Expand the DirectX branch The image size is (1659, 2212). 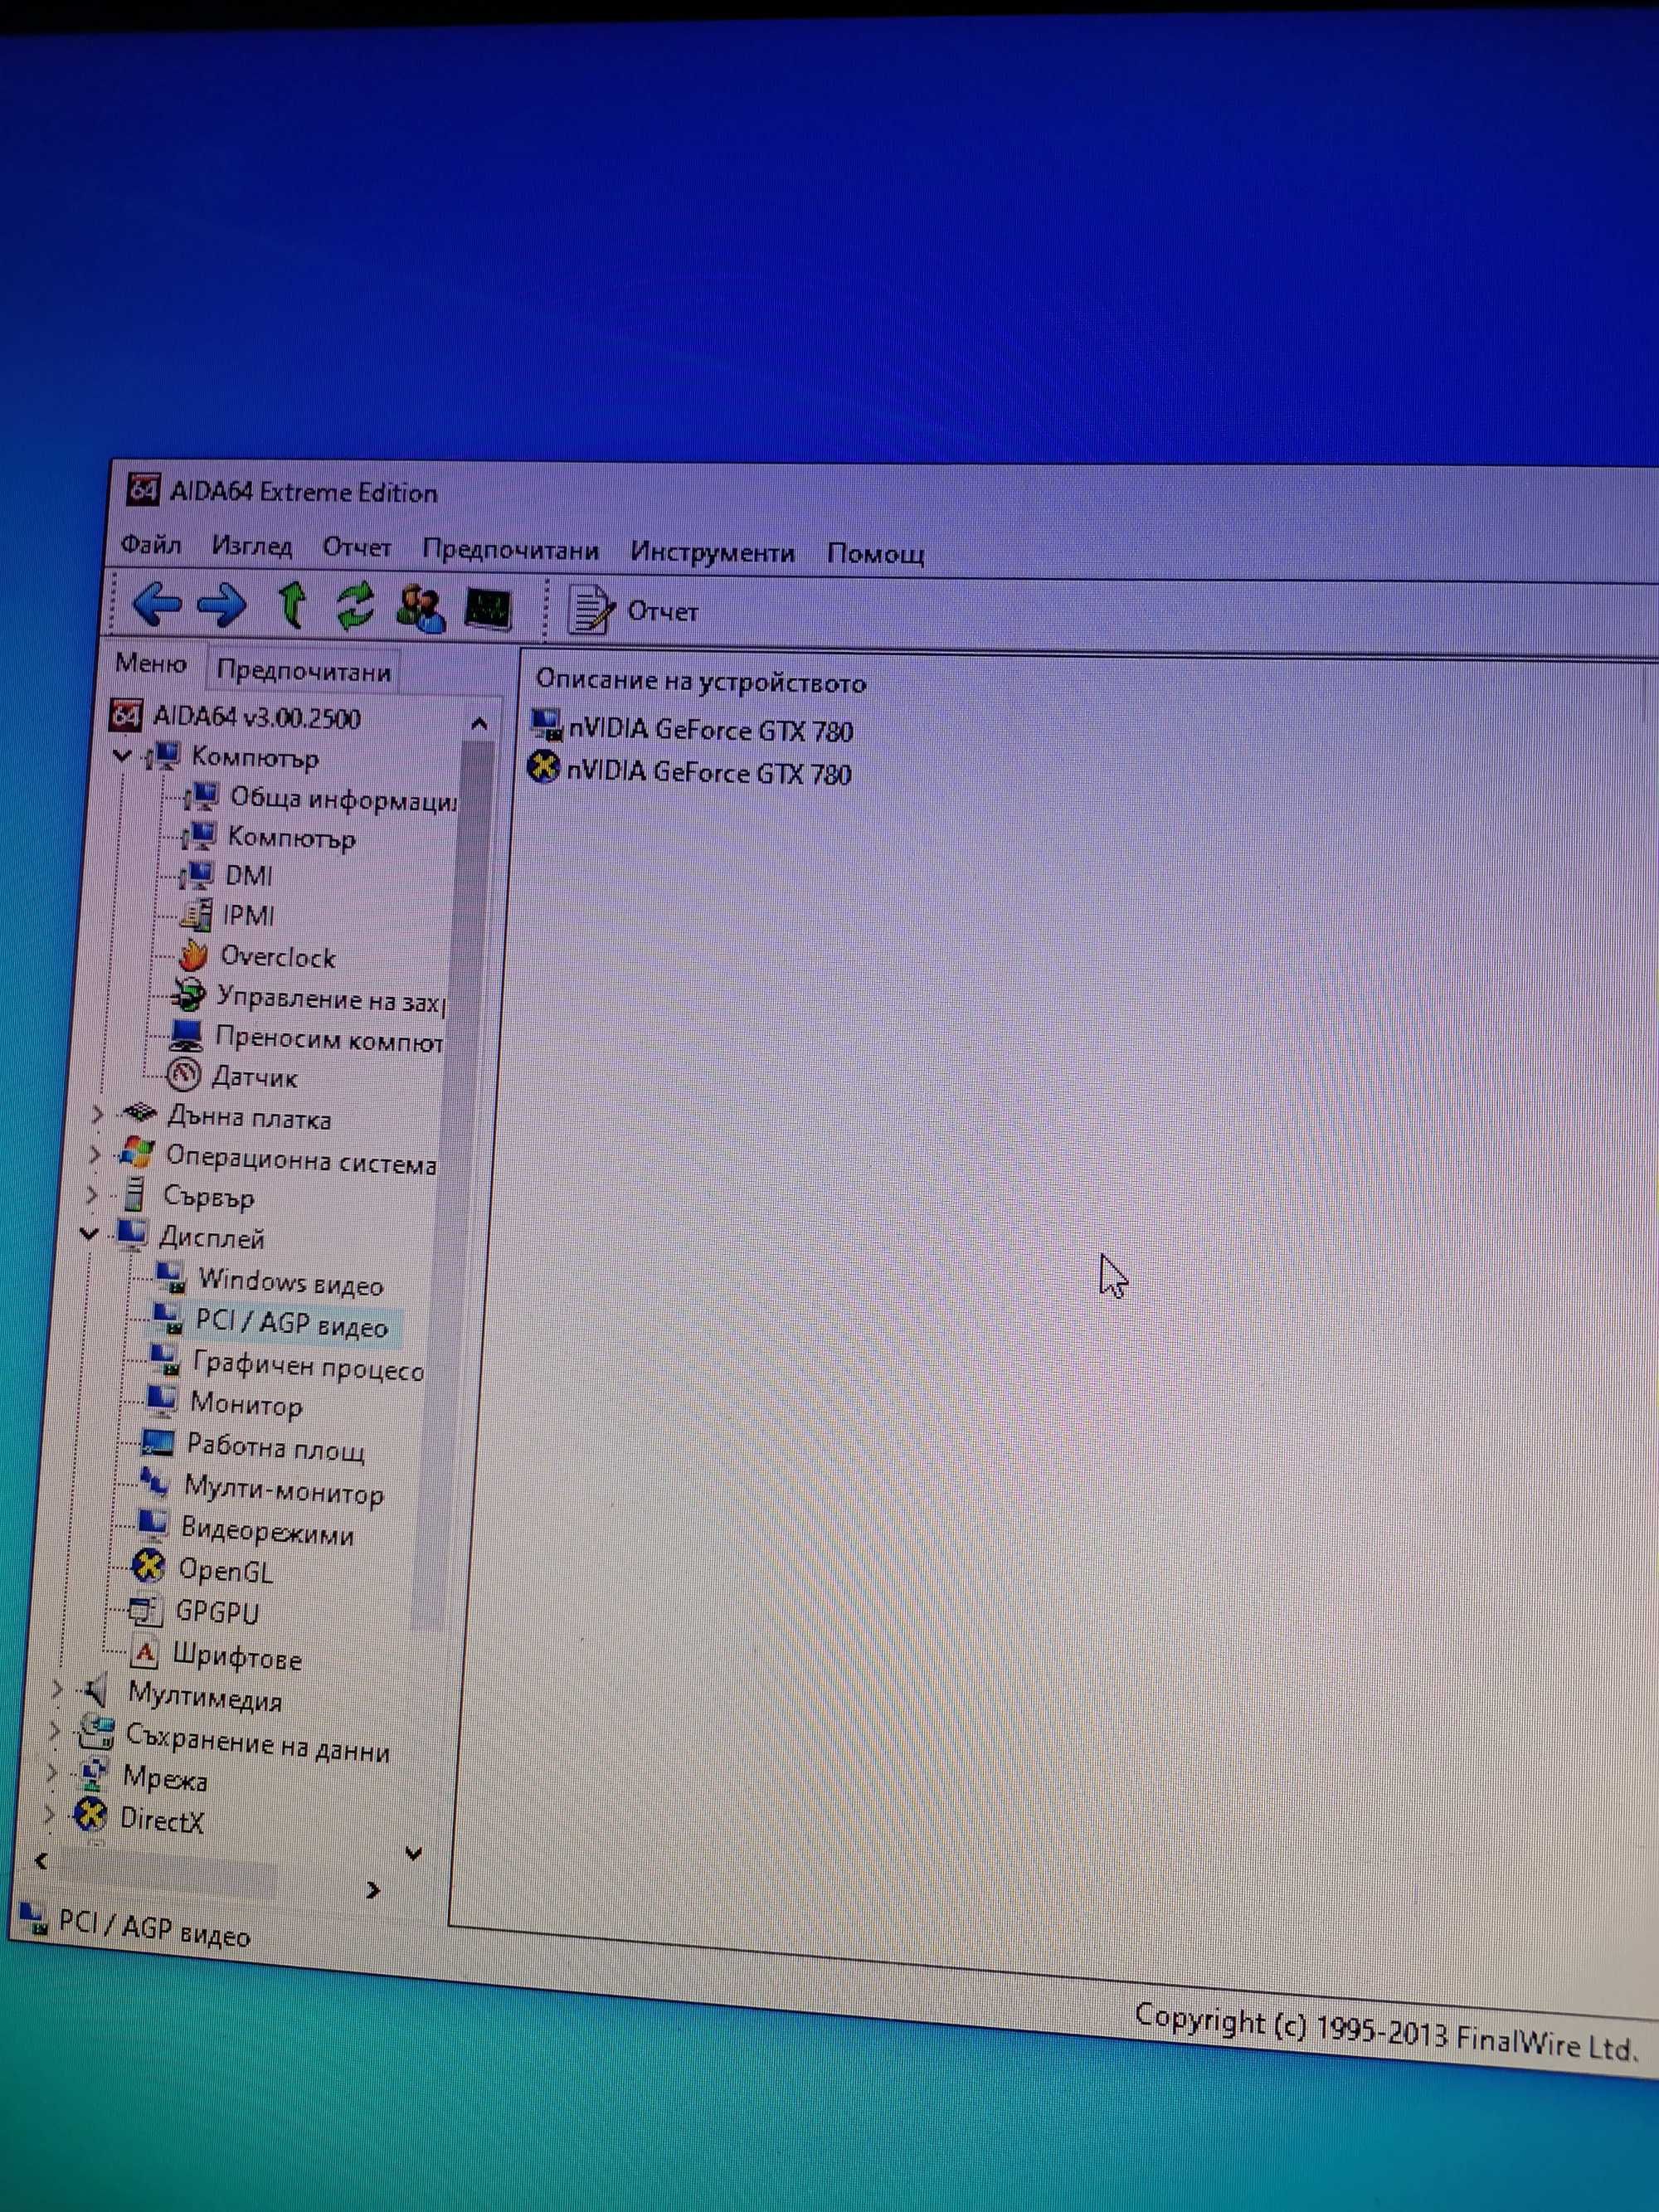click(48, 1813)
